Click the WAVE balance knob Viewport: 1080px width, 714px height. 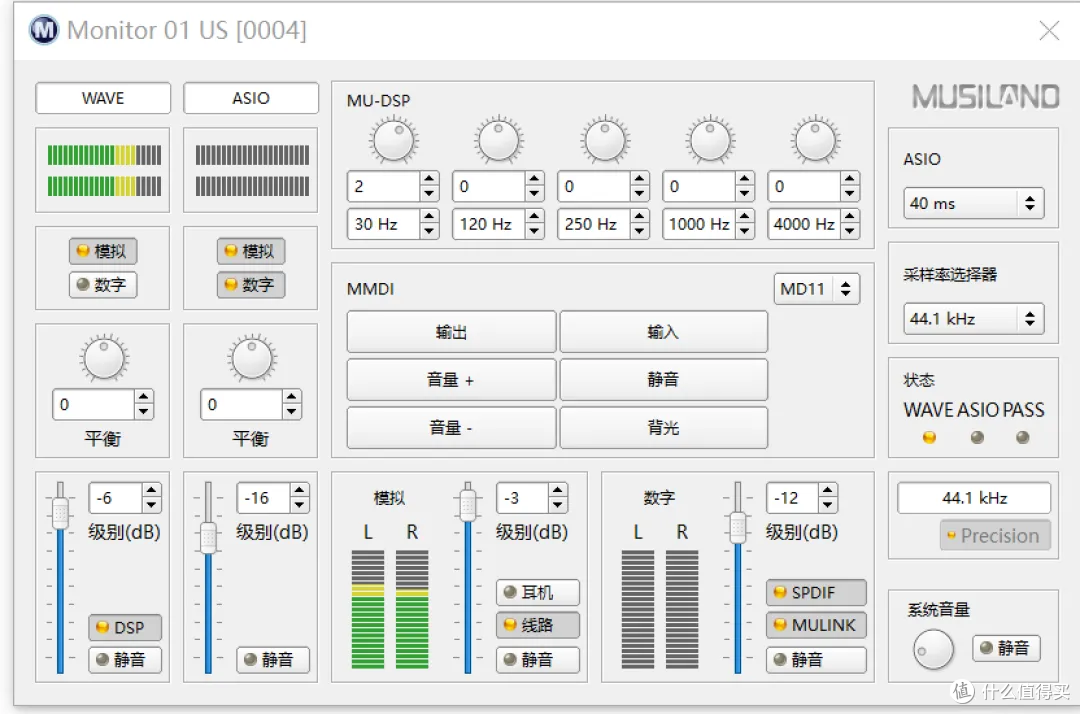pos(103,359)
